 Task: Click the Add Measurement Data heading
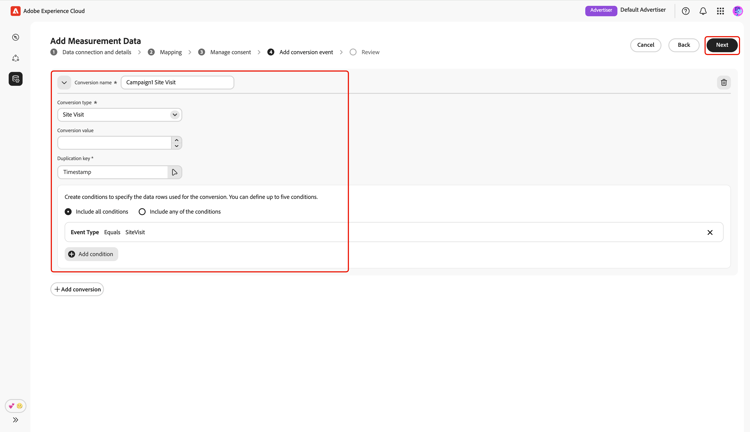click(96, 41)
